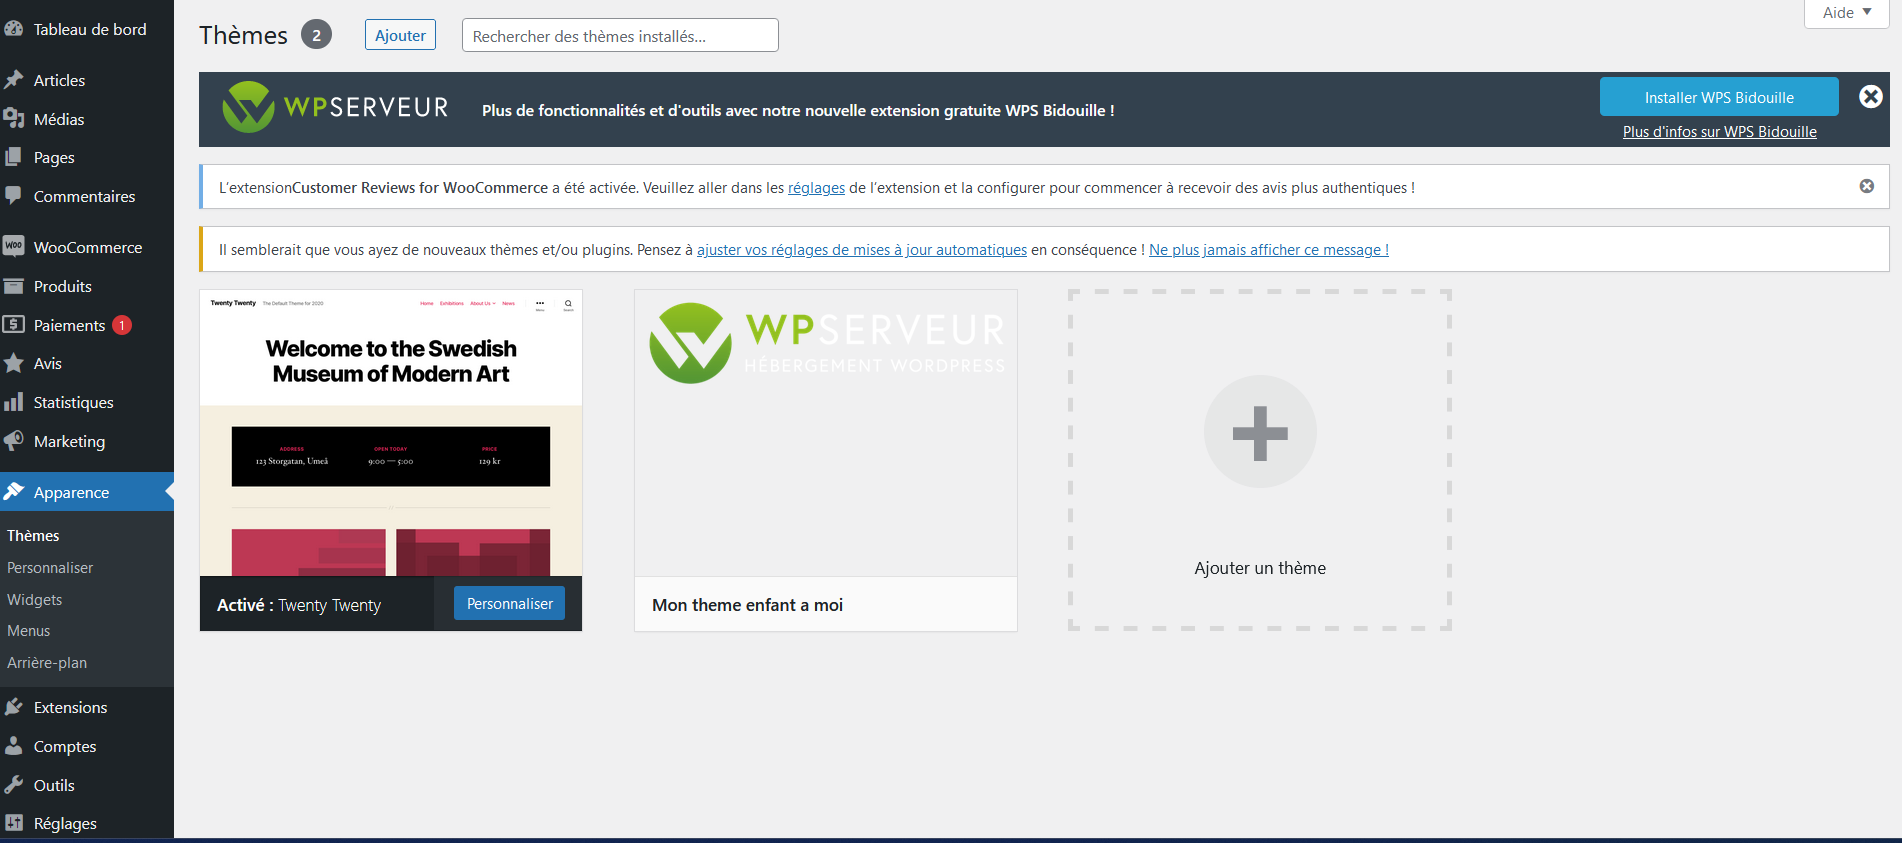Click the Extensions plug icon
The height and width of the screenshot is (843, 1902).
tap(13, 707)
